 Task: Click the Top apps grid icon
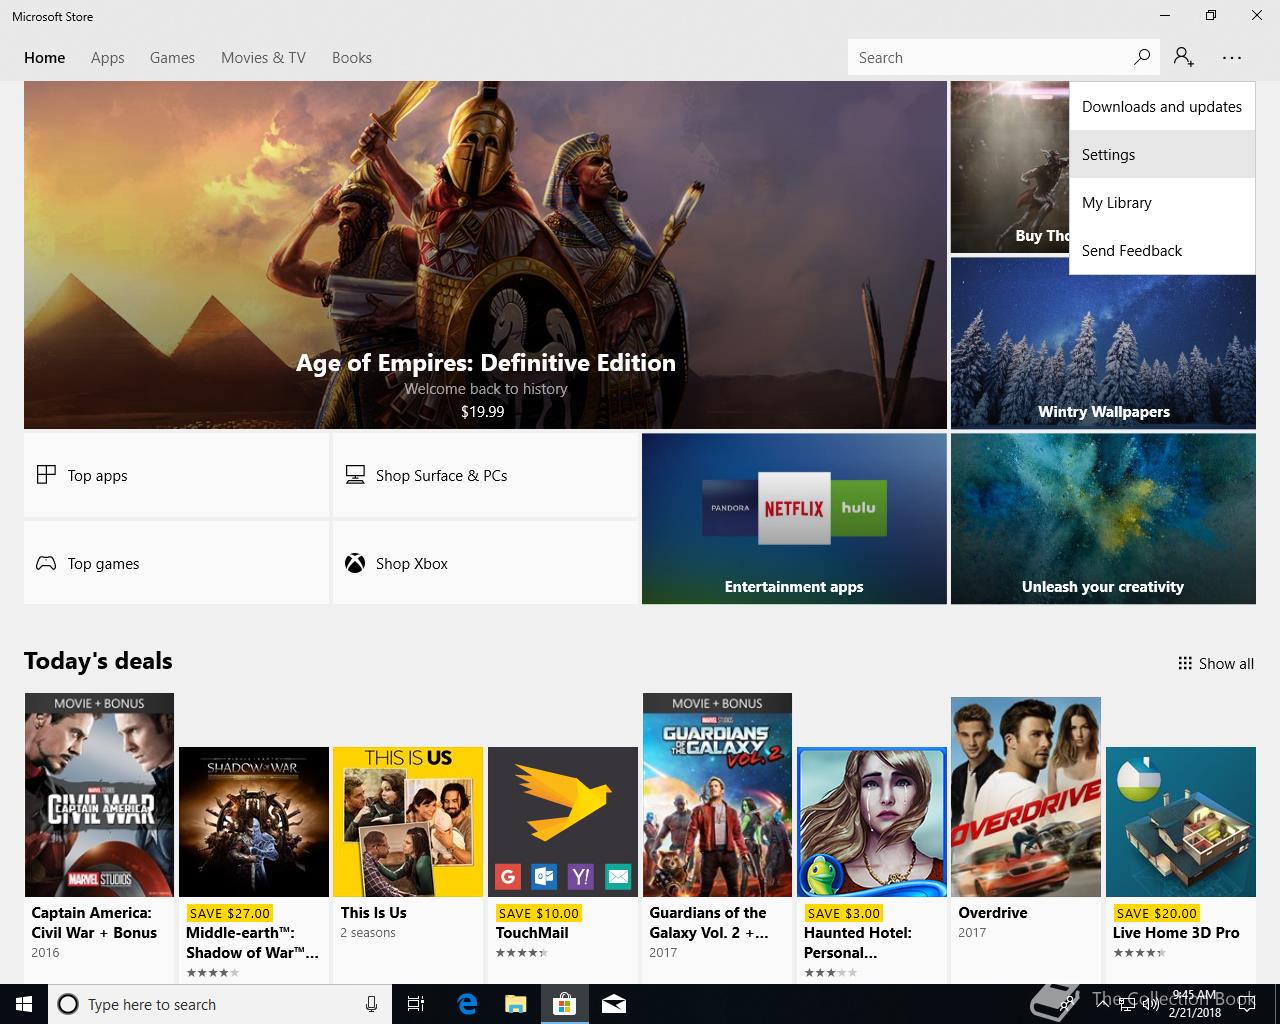46,475
